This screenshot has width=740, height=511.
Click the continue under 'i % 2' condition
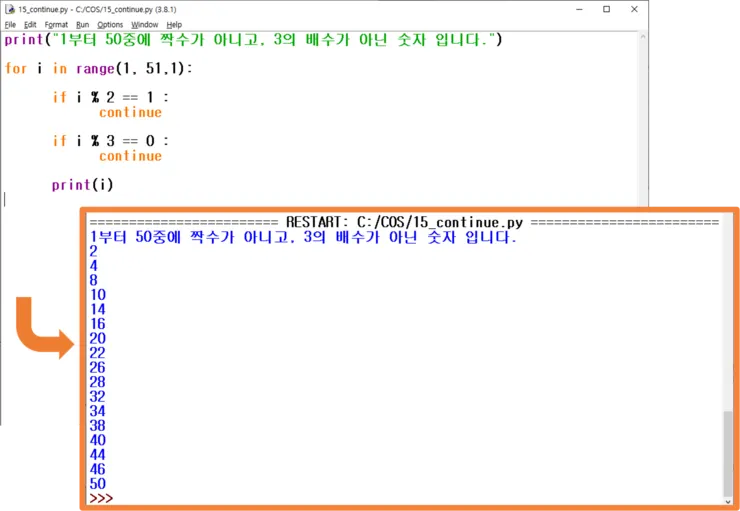point(130,112)
